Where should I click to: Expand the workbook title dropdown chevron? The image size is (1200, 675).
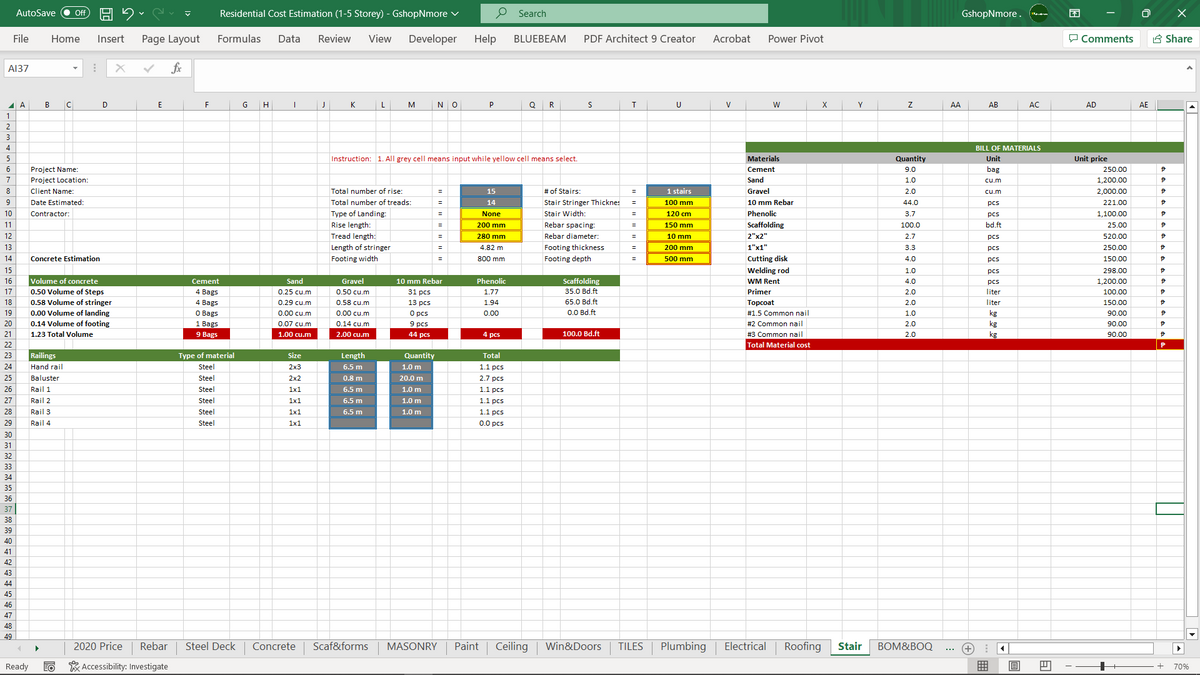tap(456, 14)
